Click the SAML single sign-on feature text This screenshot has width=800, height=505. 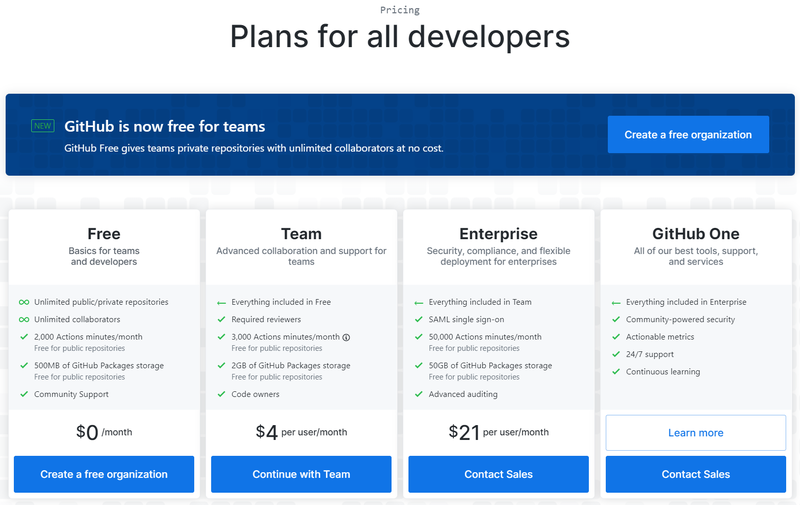[x=466, y=319]
